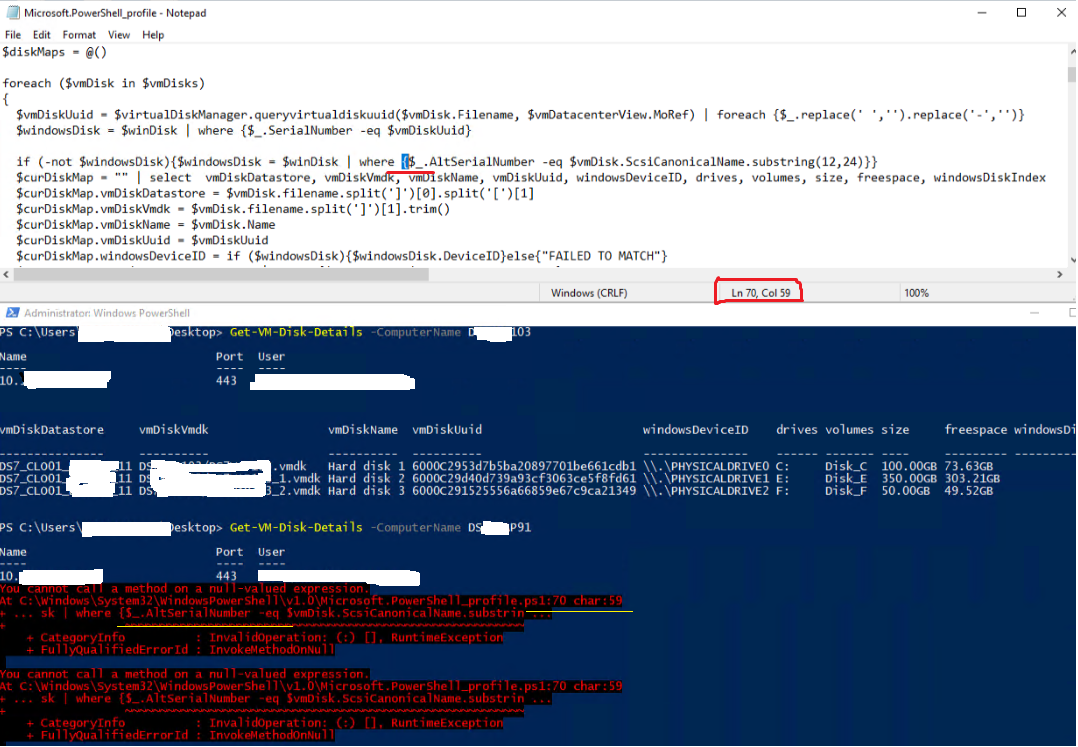Click the UUID "6000C2953d7b5ba20897701be661cdb1"
The width and height of the screenshot is (1078, 747).
click(x=524, y=467)
